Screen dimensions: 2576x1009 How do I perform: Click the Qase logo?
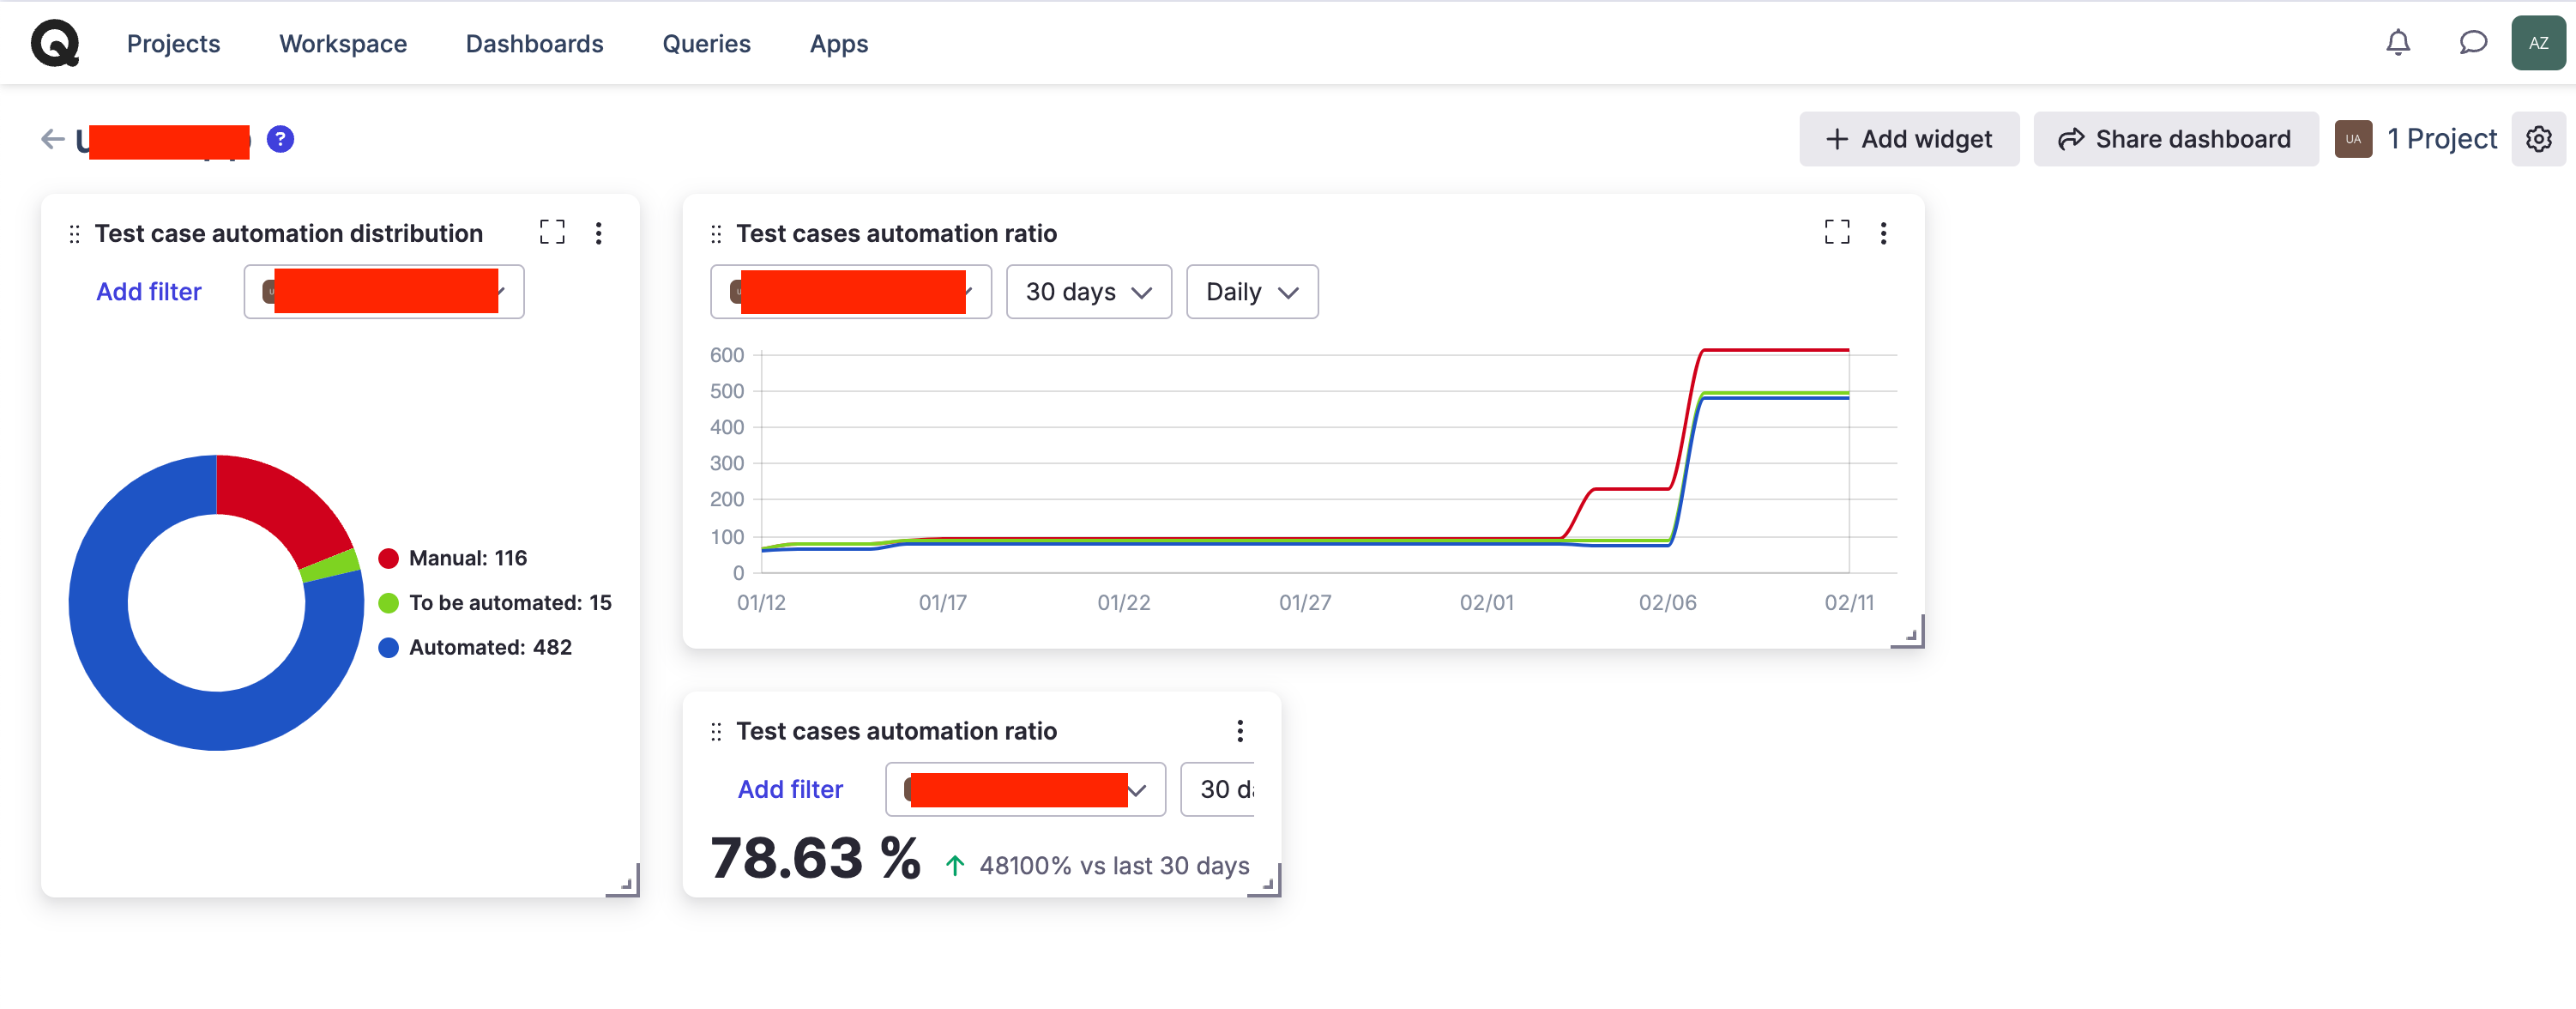54,42
